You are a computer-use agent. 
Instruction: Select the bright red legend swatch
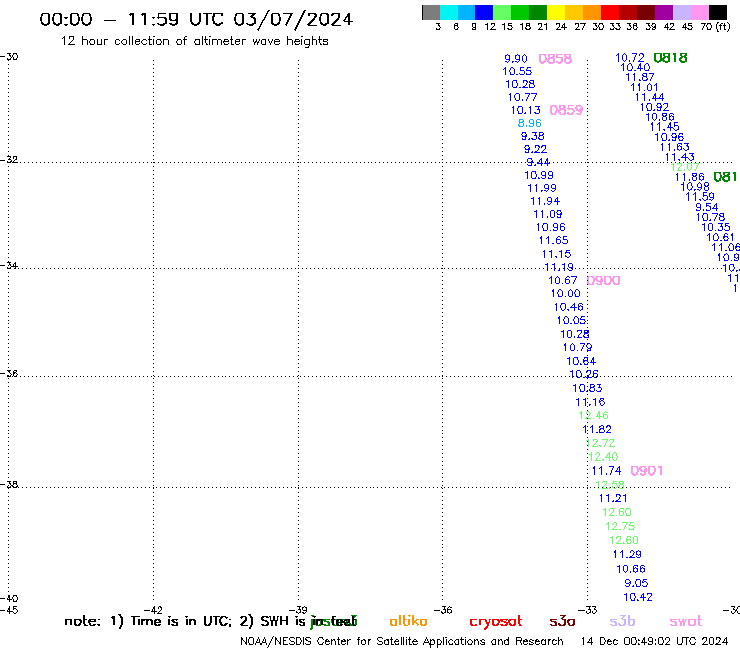[610, 12]
